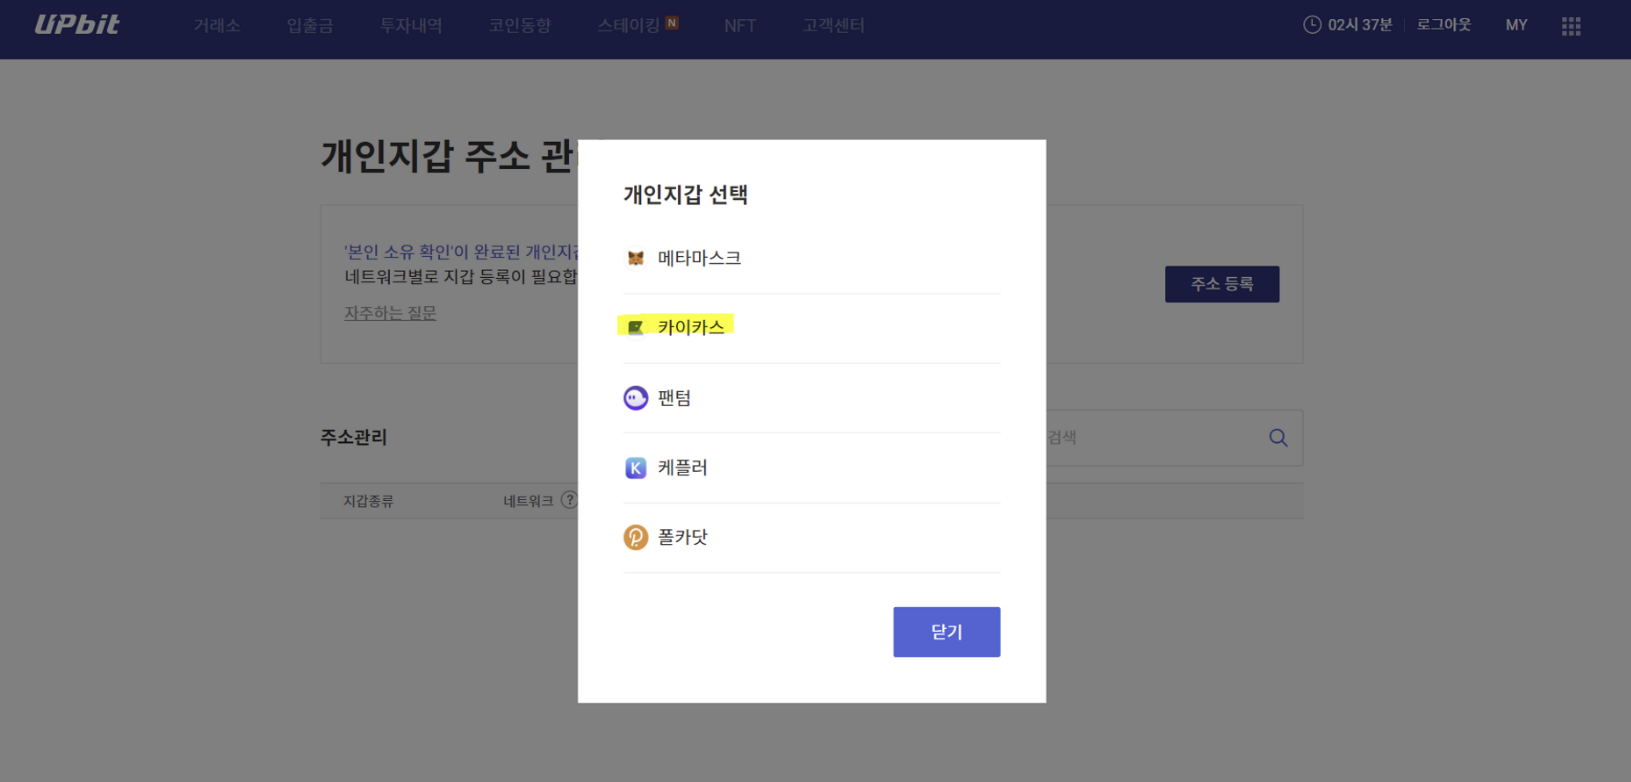Click the MetaMask fox icon
Viewport: 1631px width, 782px height.
click(x=635, y=258)
